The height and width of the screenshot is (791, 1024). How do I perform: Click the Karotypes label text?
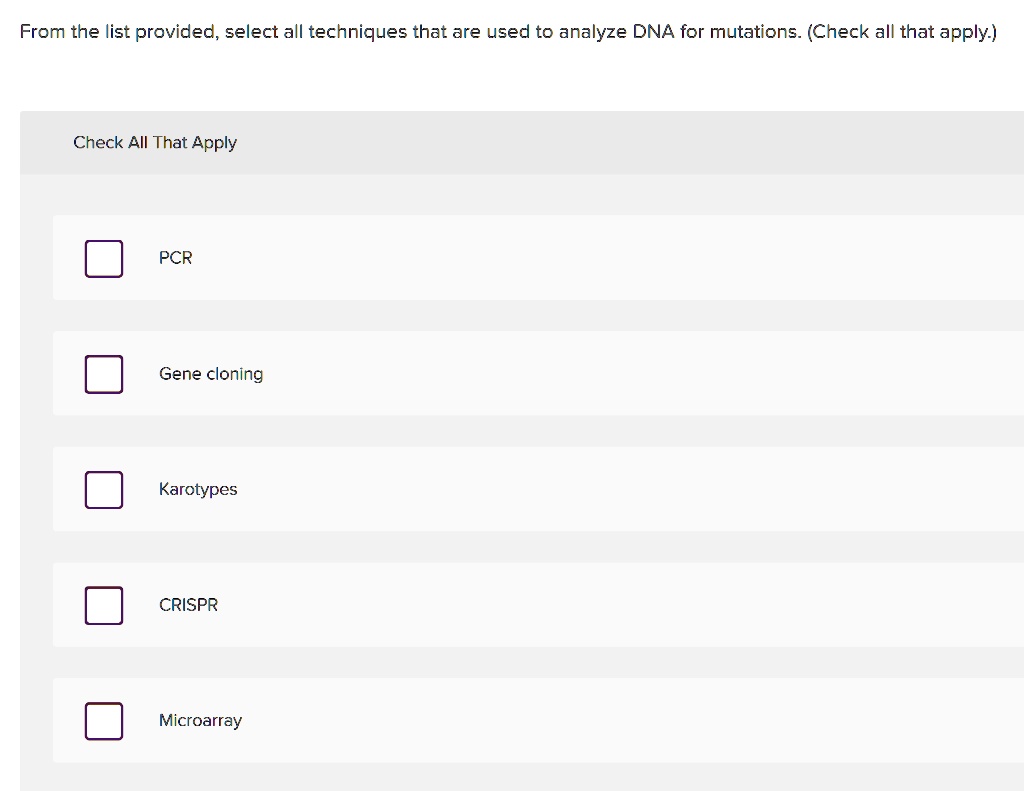pyautogui.click(x=198, y=490)
